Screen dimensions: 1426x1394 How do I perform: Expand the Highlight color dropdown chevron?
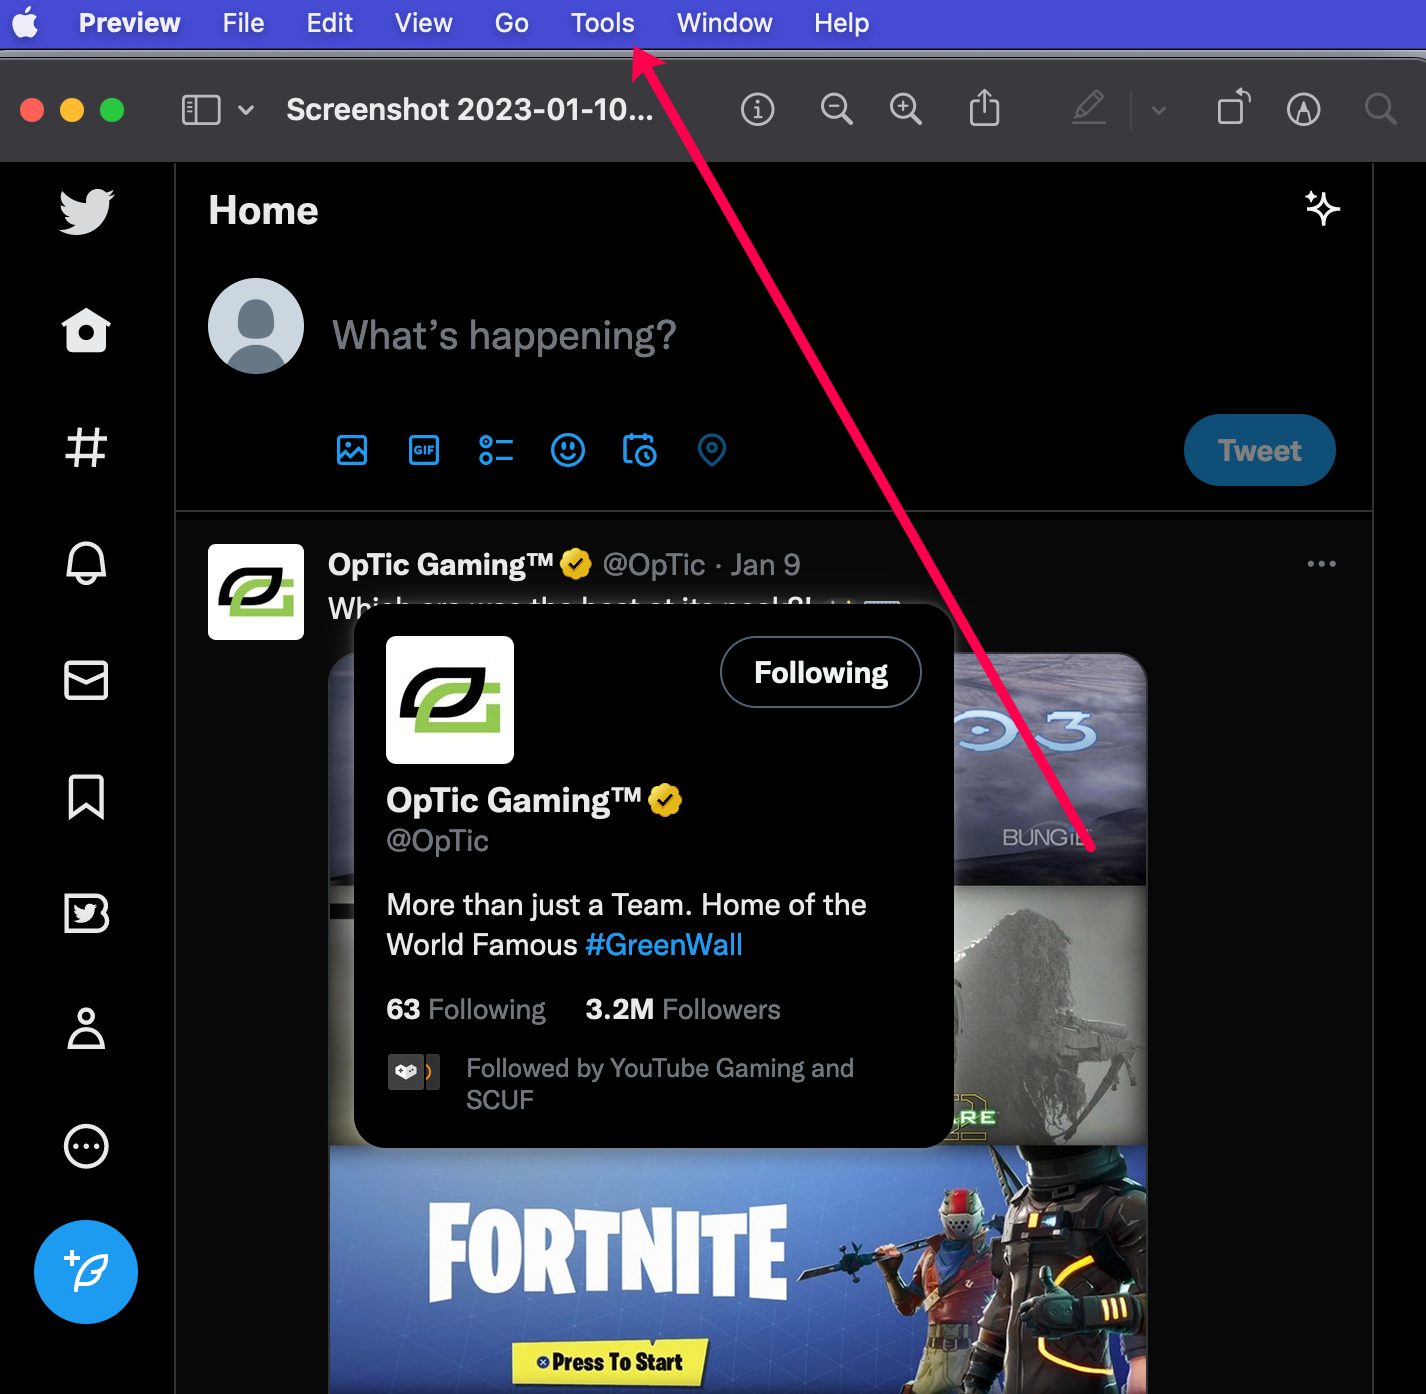coord(1159,110)
